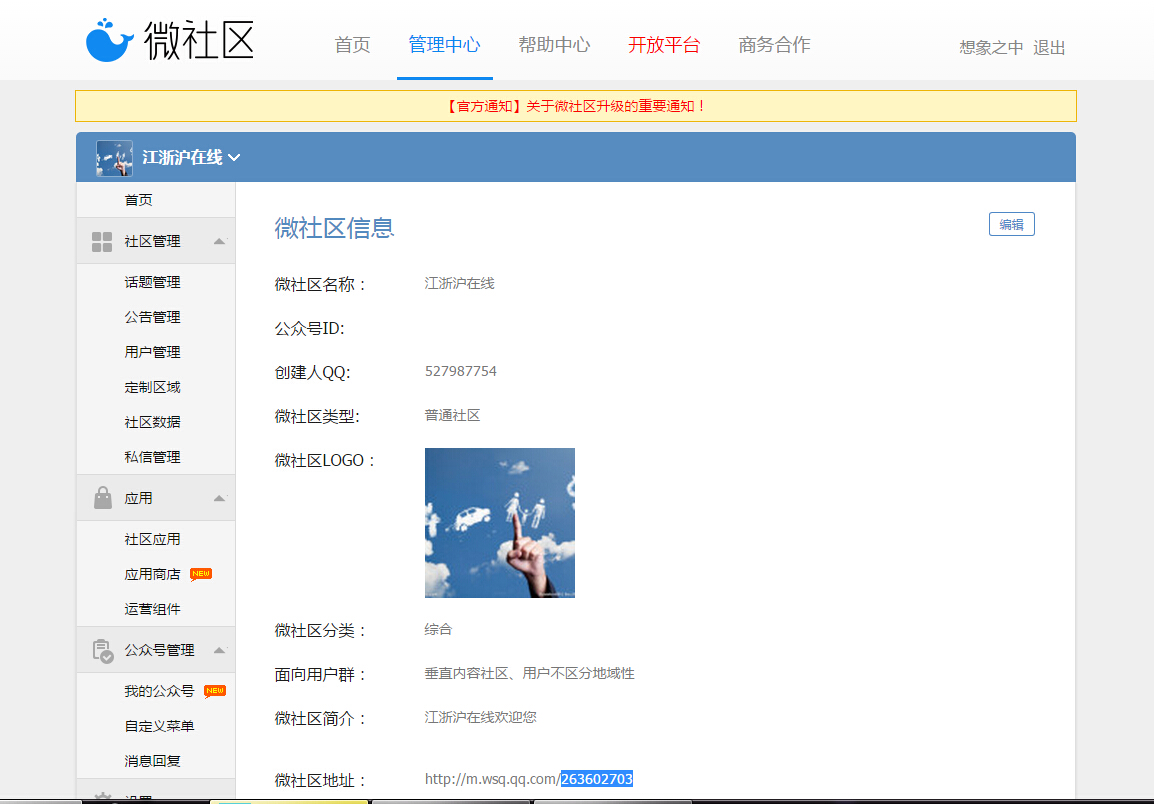This screenshot has height=804, width=1154.
Task: Click the creator QQ number 527987754
Action: tap(461, 371)
